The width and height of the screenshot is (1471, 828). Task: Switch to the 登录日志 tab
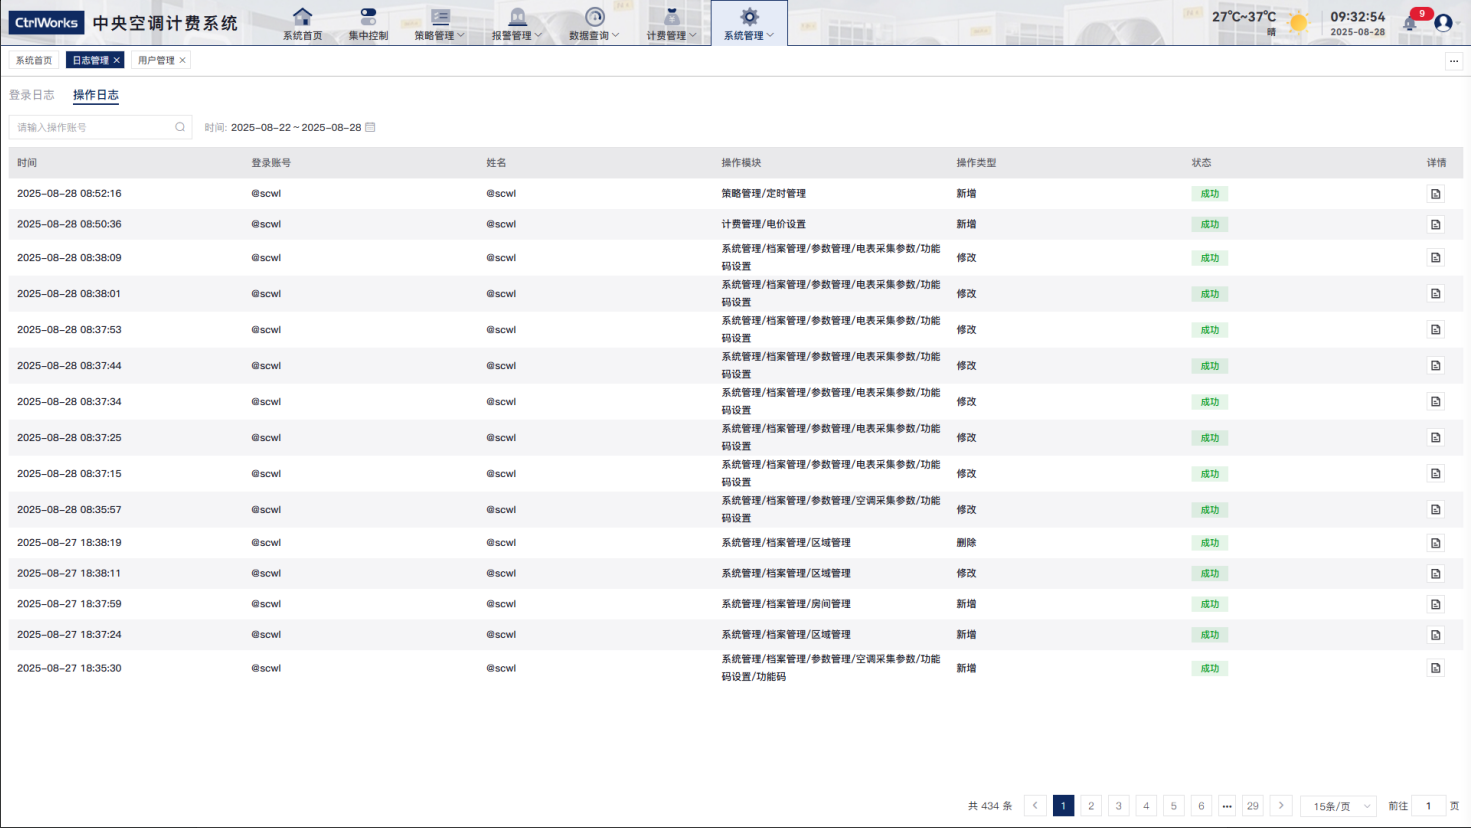pos(32,95)
